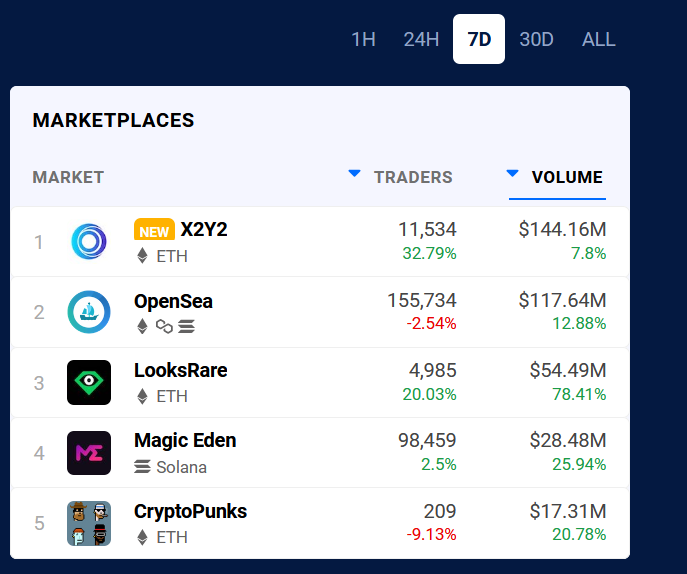The width and height of the screenshot is (687, 574).
Task: Click the MARKET column header
Action: (x=68, y=178)
